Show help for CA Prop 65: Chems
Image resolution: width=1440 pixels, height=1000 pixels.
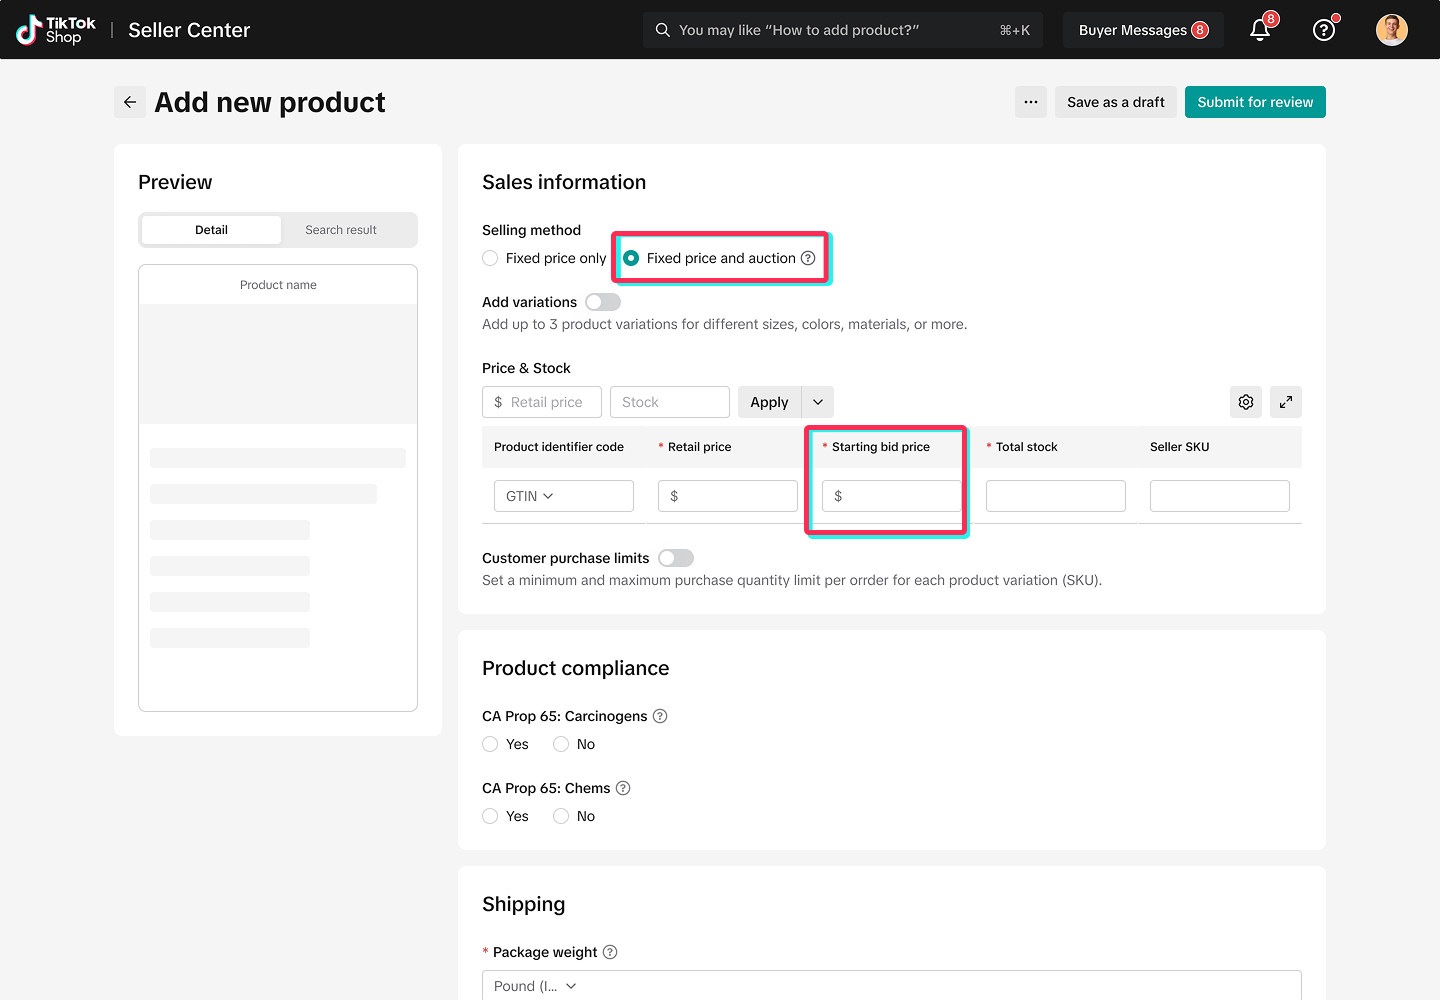[623, 788]
